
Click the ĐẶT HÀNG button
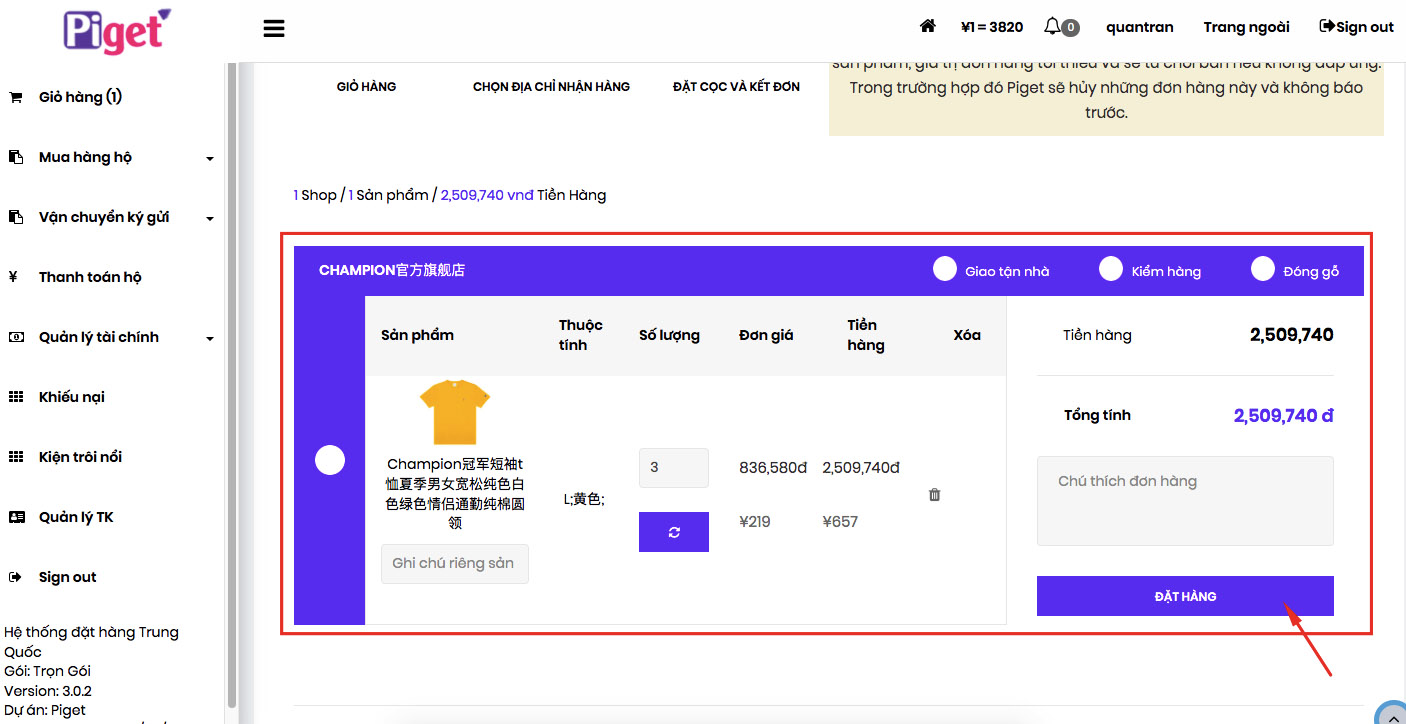click(x=1185, y=596)
